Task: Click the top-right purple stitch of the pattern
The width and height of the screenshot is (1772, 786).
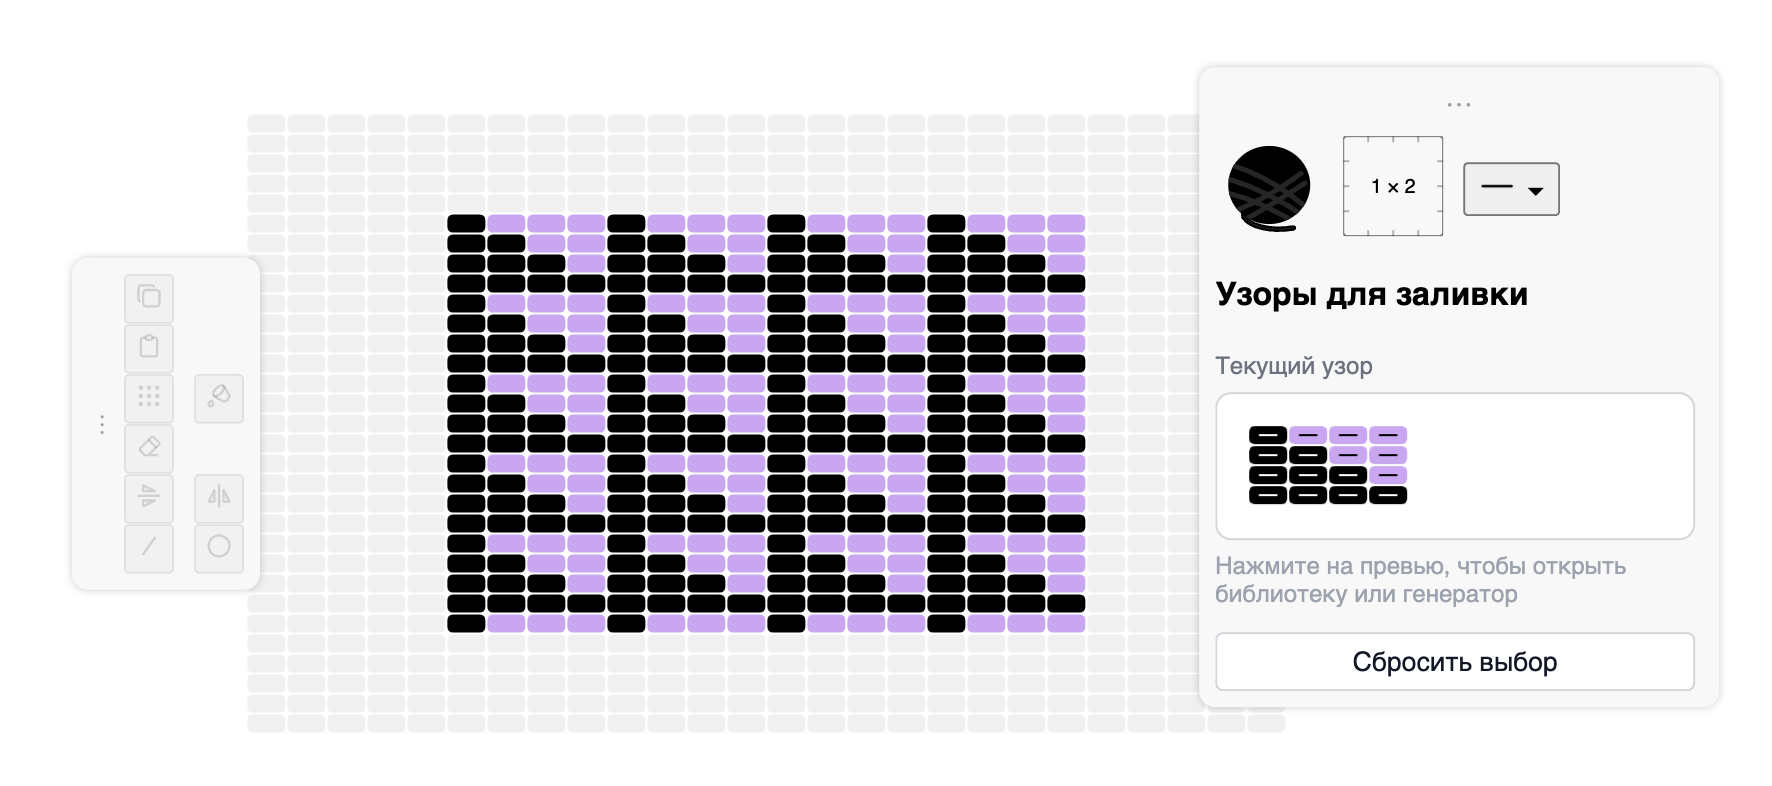Action: pos(1066,223)
